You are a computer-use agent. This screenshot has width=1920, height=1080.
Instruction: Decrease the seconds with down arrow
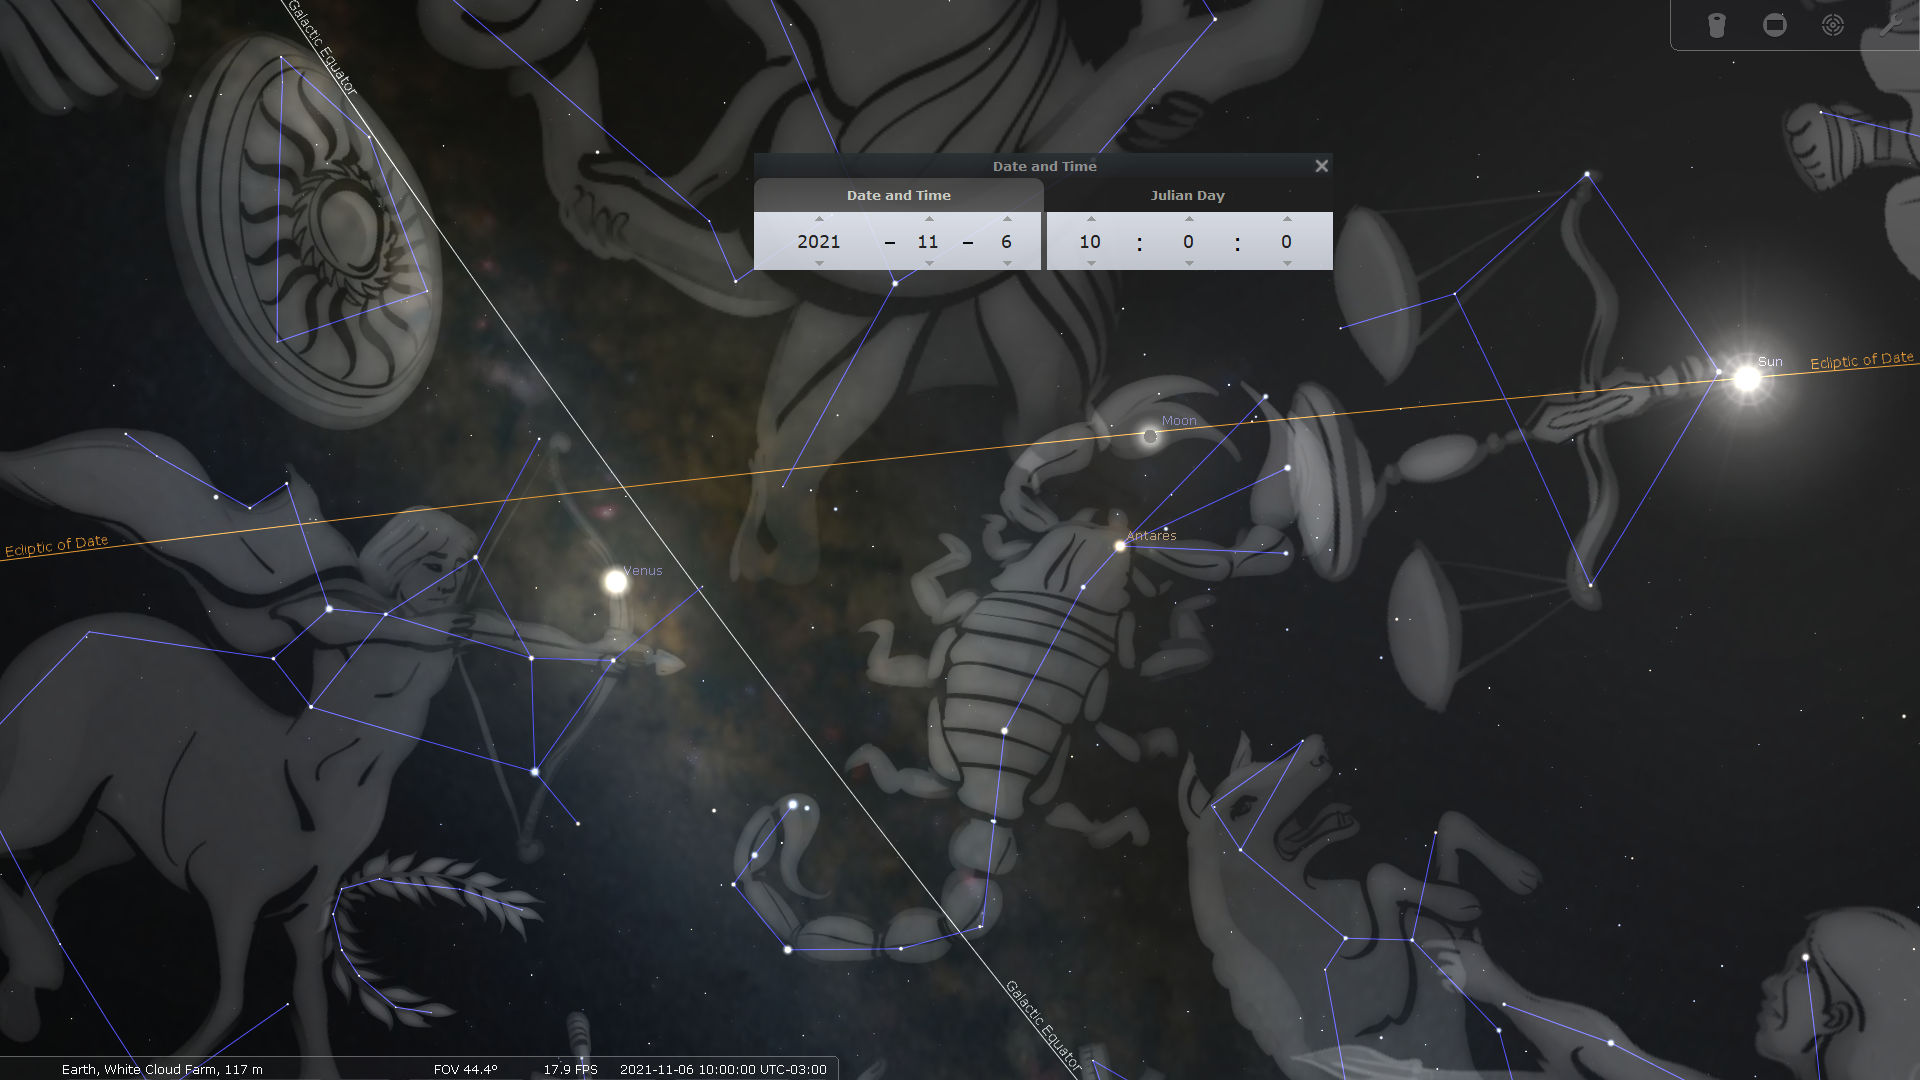(x=1287, y=263)
